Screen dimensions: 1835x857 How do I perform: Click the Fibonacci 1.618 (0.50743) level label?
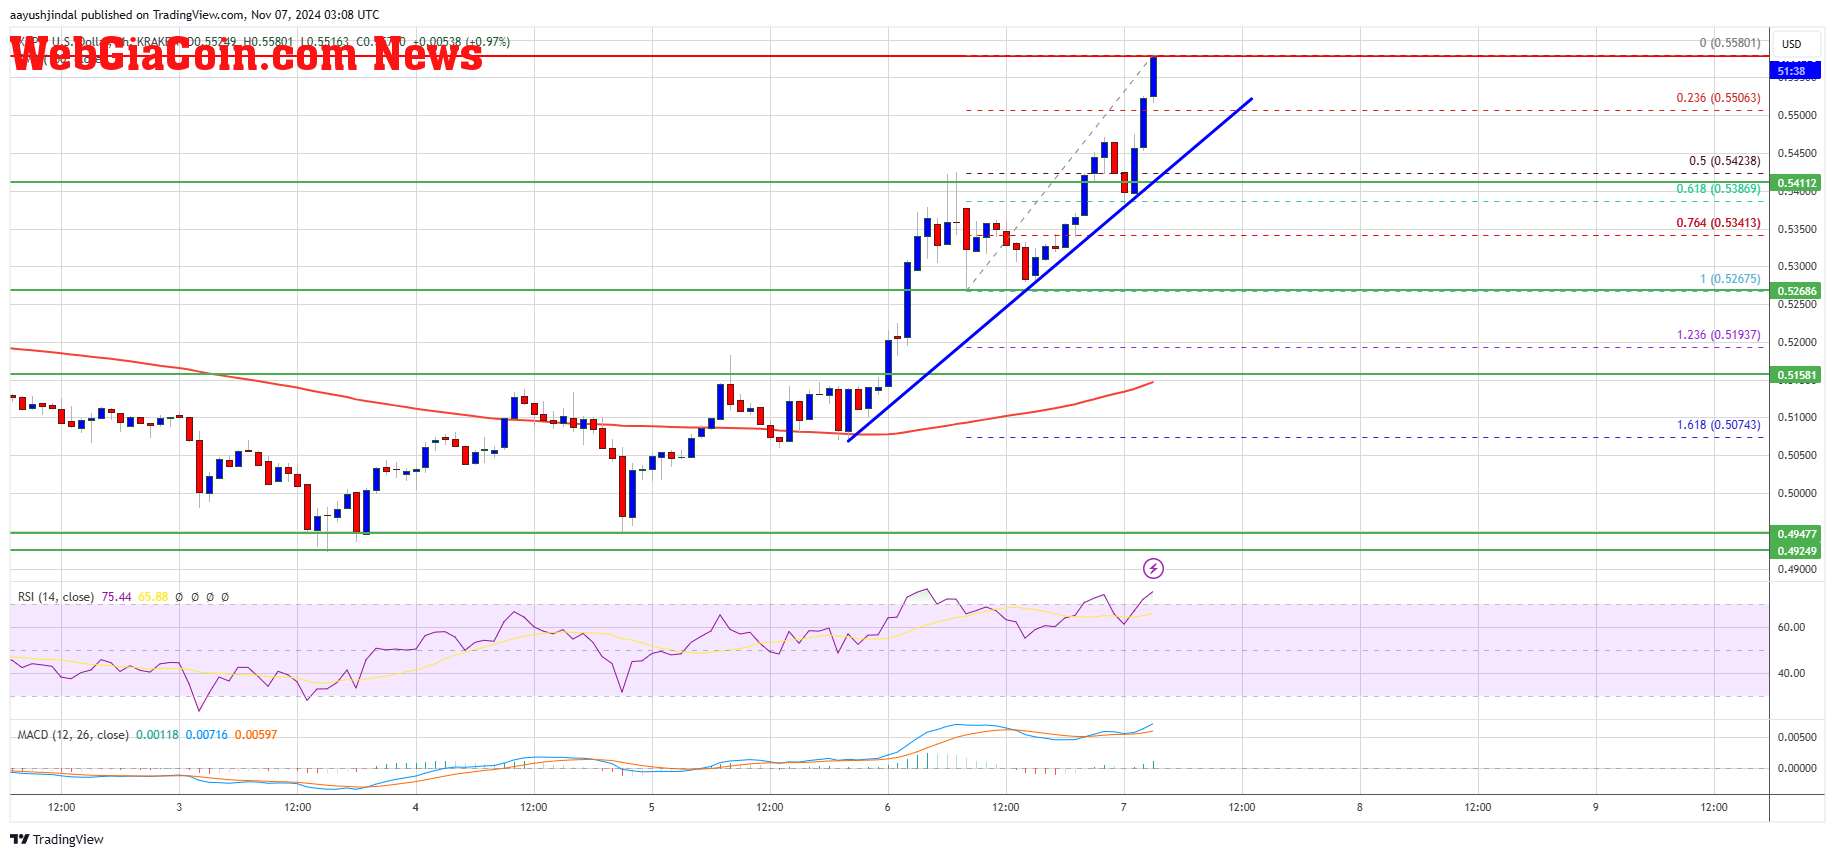tap(1718, 425)
